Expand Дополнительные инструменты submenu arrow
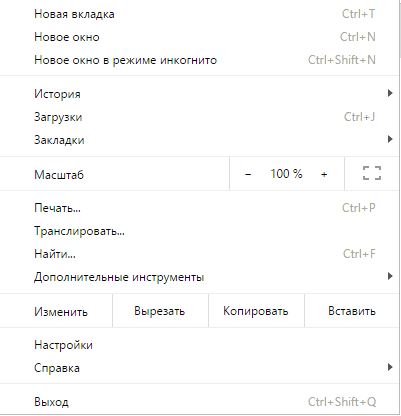This screenshot has height=416, width=401. point(390,276)
